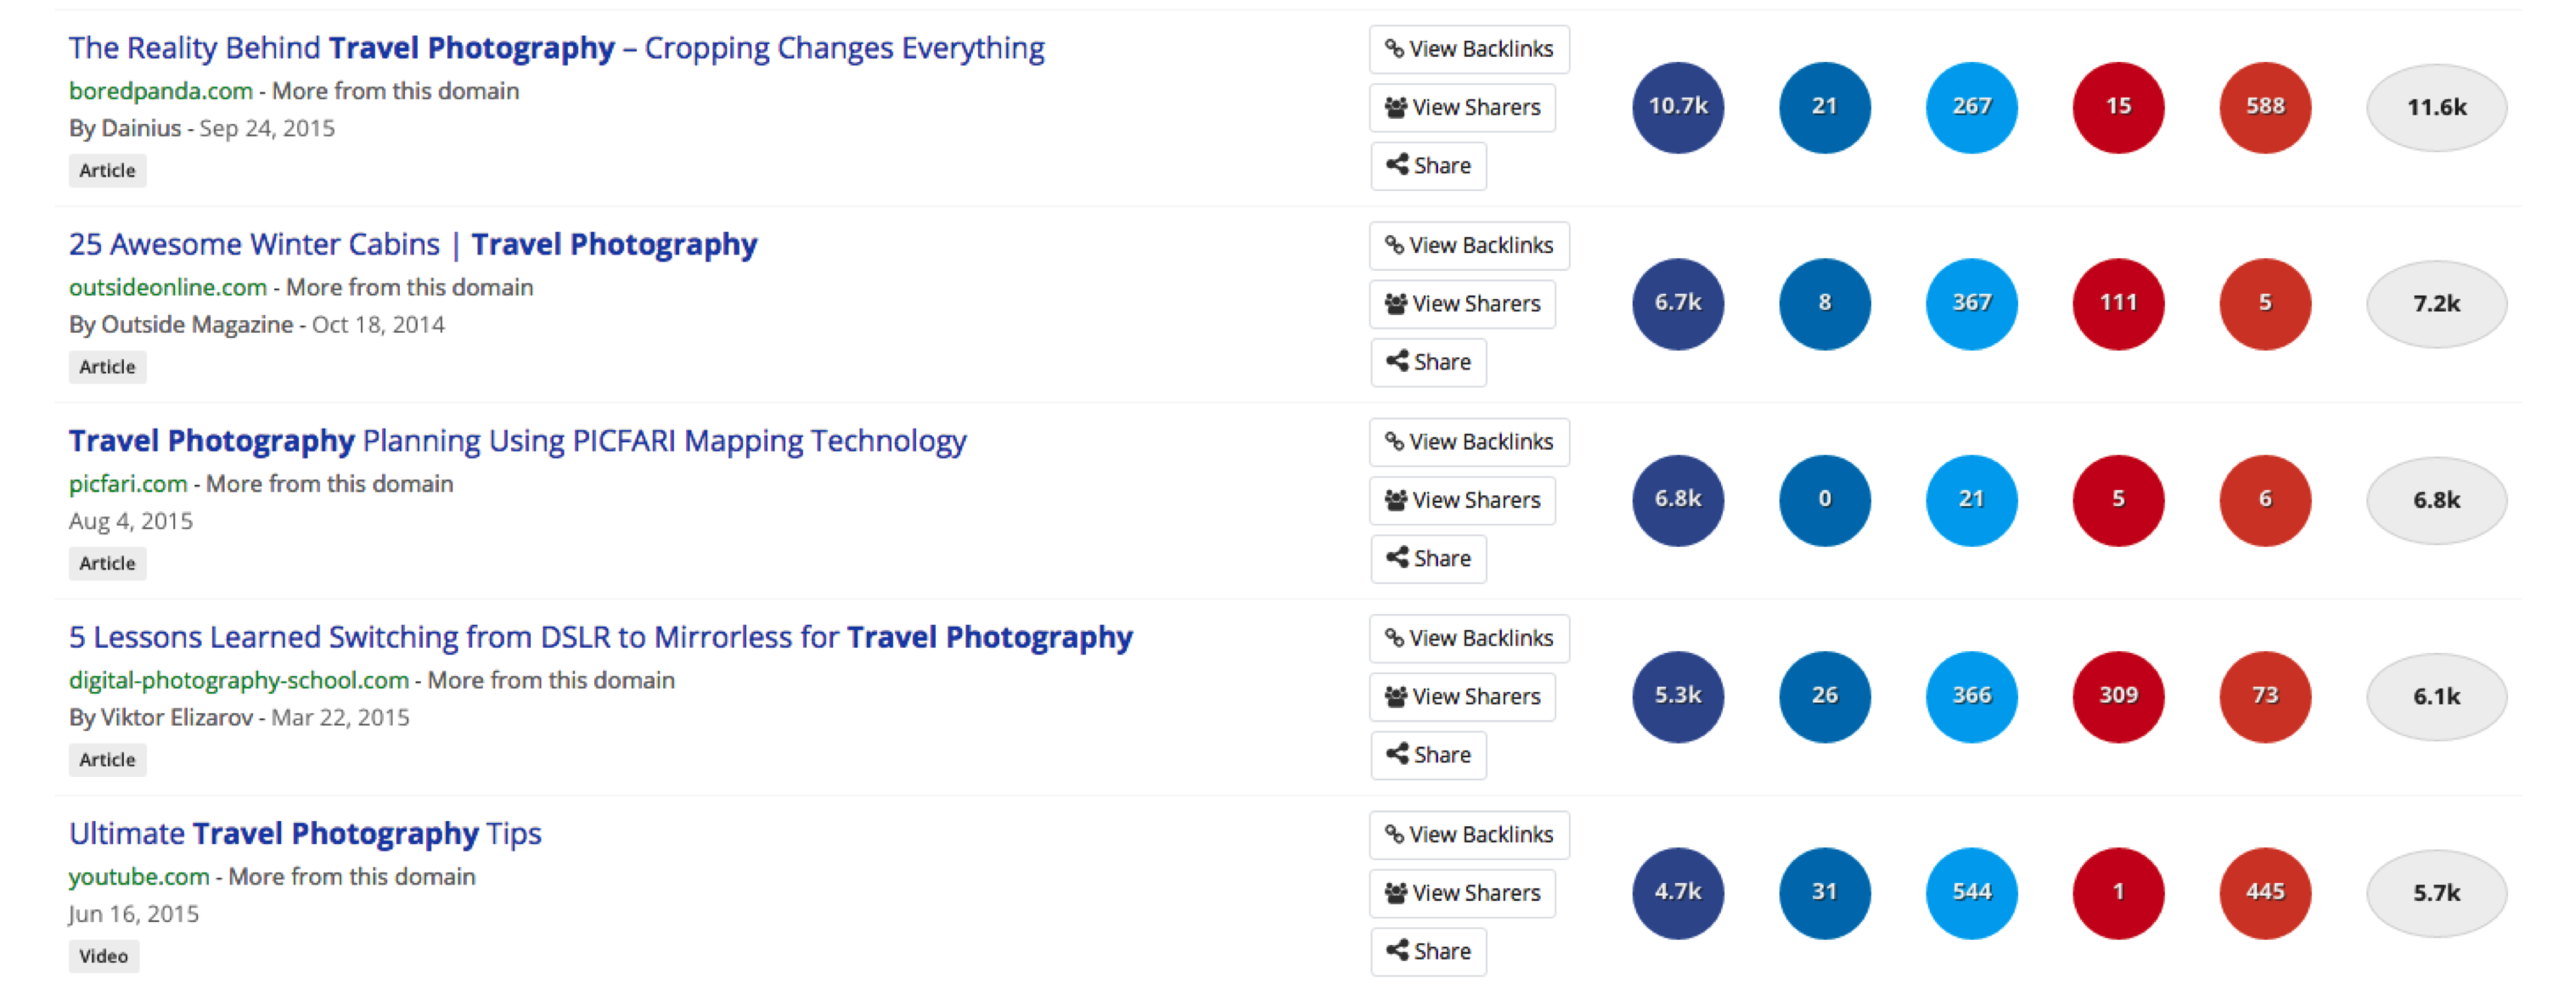The width and height of the screenshot is (2576, 990).
Task: Open '5 Lessons Learned Switching from DSLR' link
Action: click(x=600, y=637)
